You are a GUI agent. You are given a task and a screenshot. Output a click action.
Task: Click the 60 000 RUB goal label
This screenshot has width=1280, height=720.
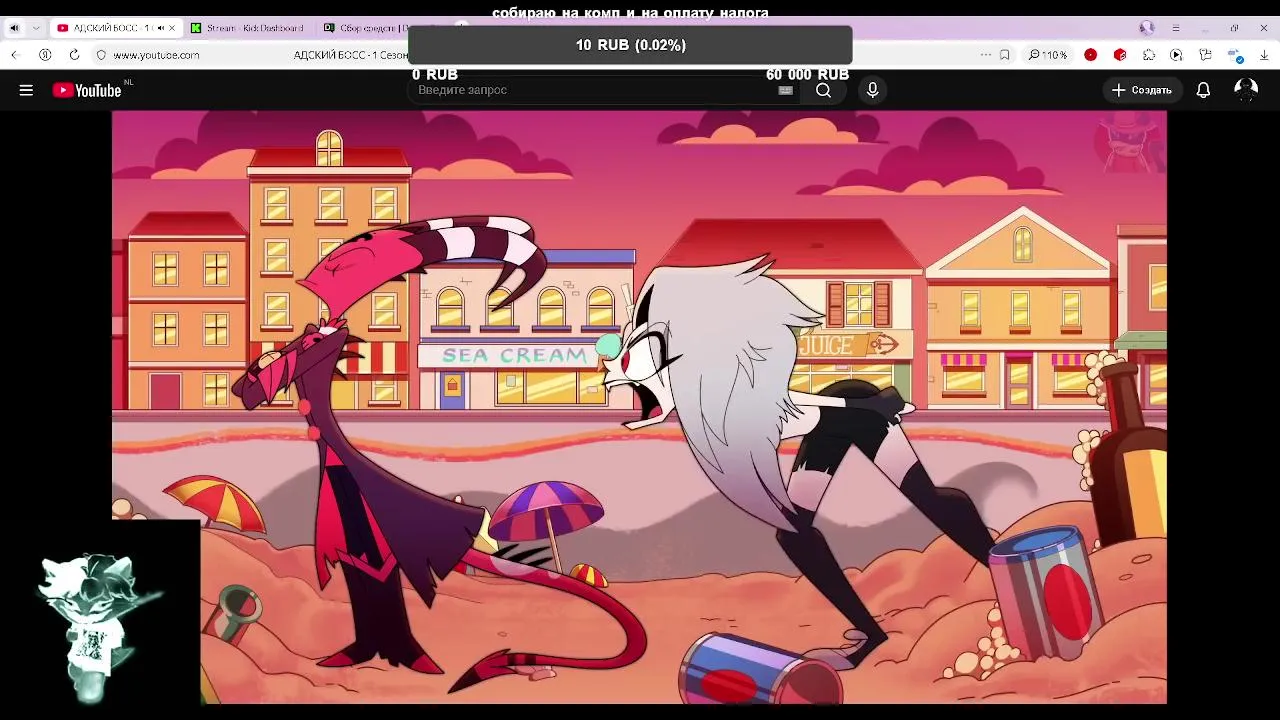(807, 75)
